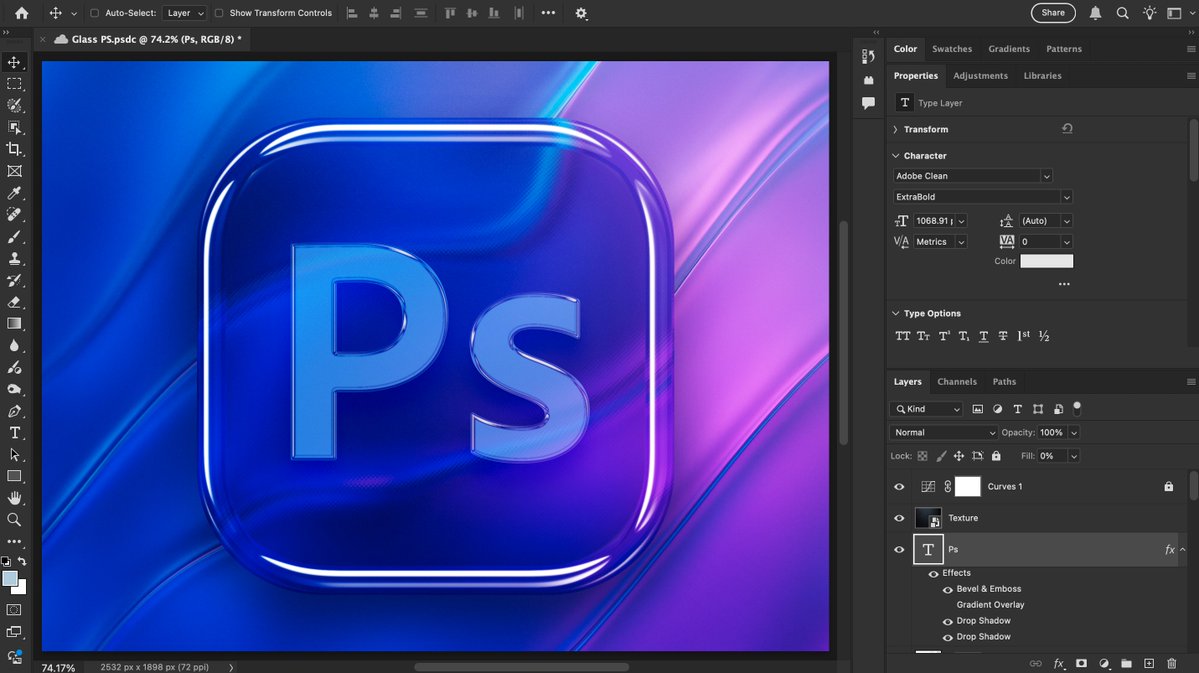
Task: Enable the Auto-Select checkbox
Action: coord(95,13)
